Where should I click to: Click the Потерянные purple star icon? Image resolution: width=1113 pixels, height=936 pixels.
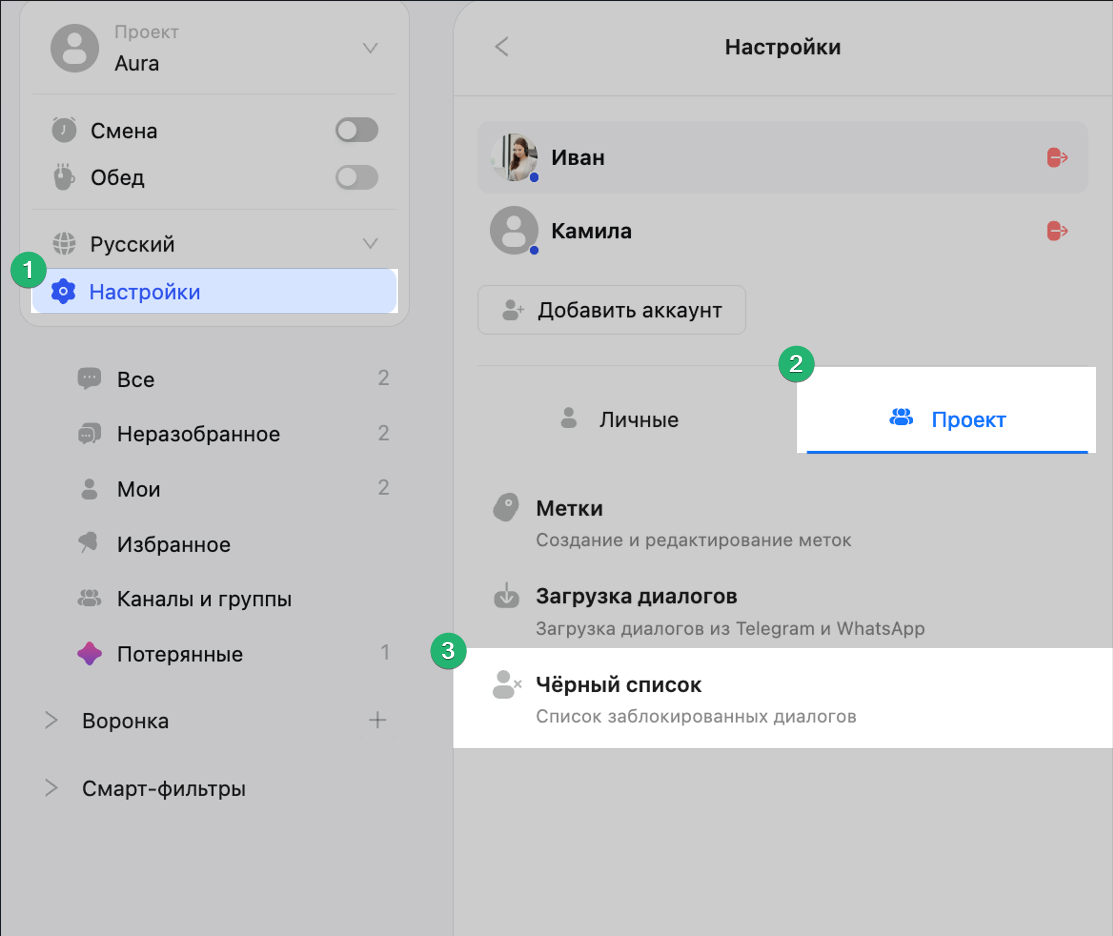90,655
